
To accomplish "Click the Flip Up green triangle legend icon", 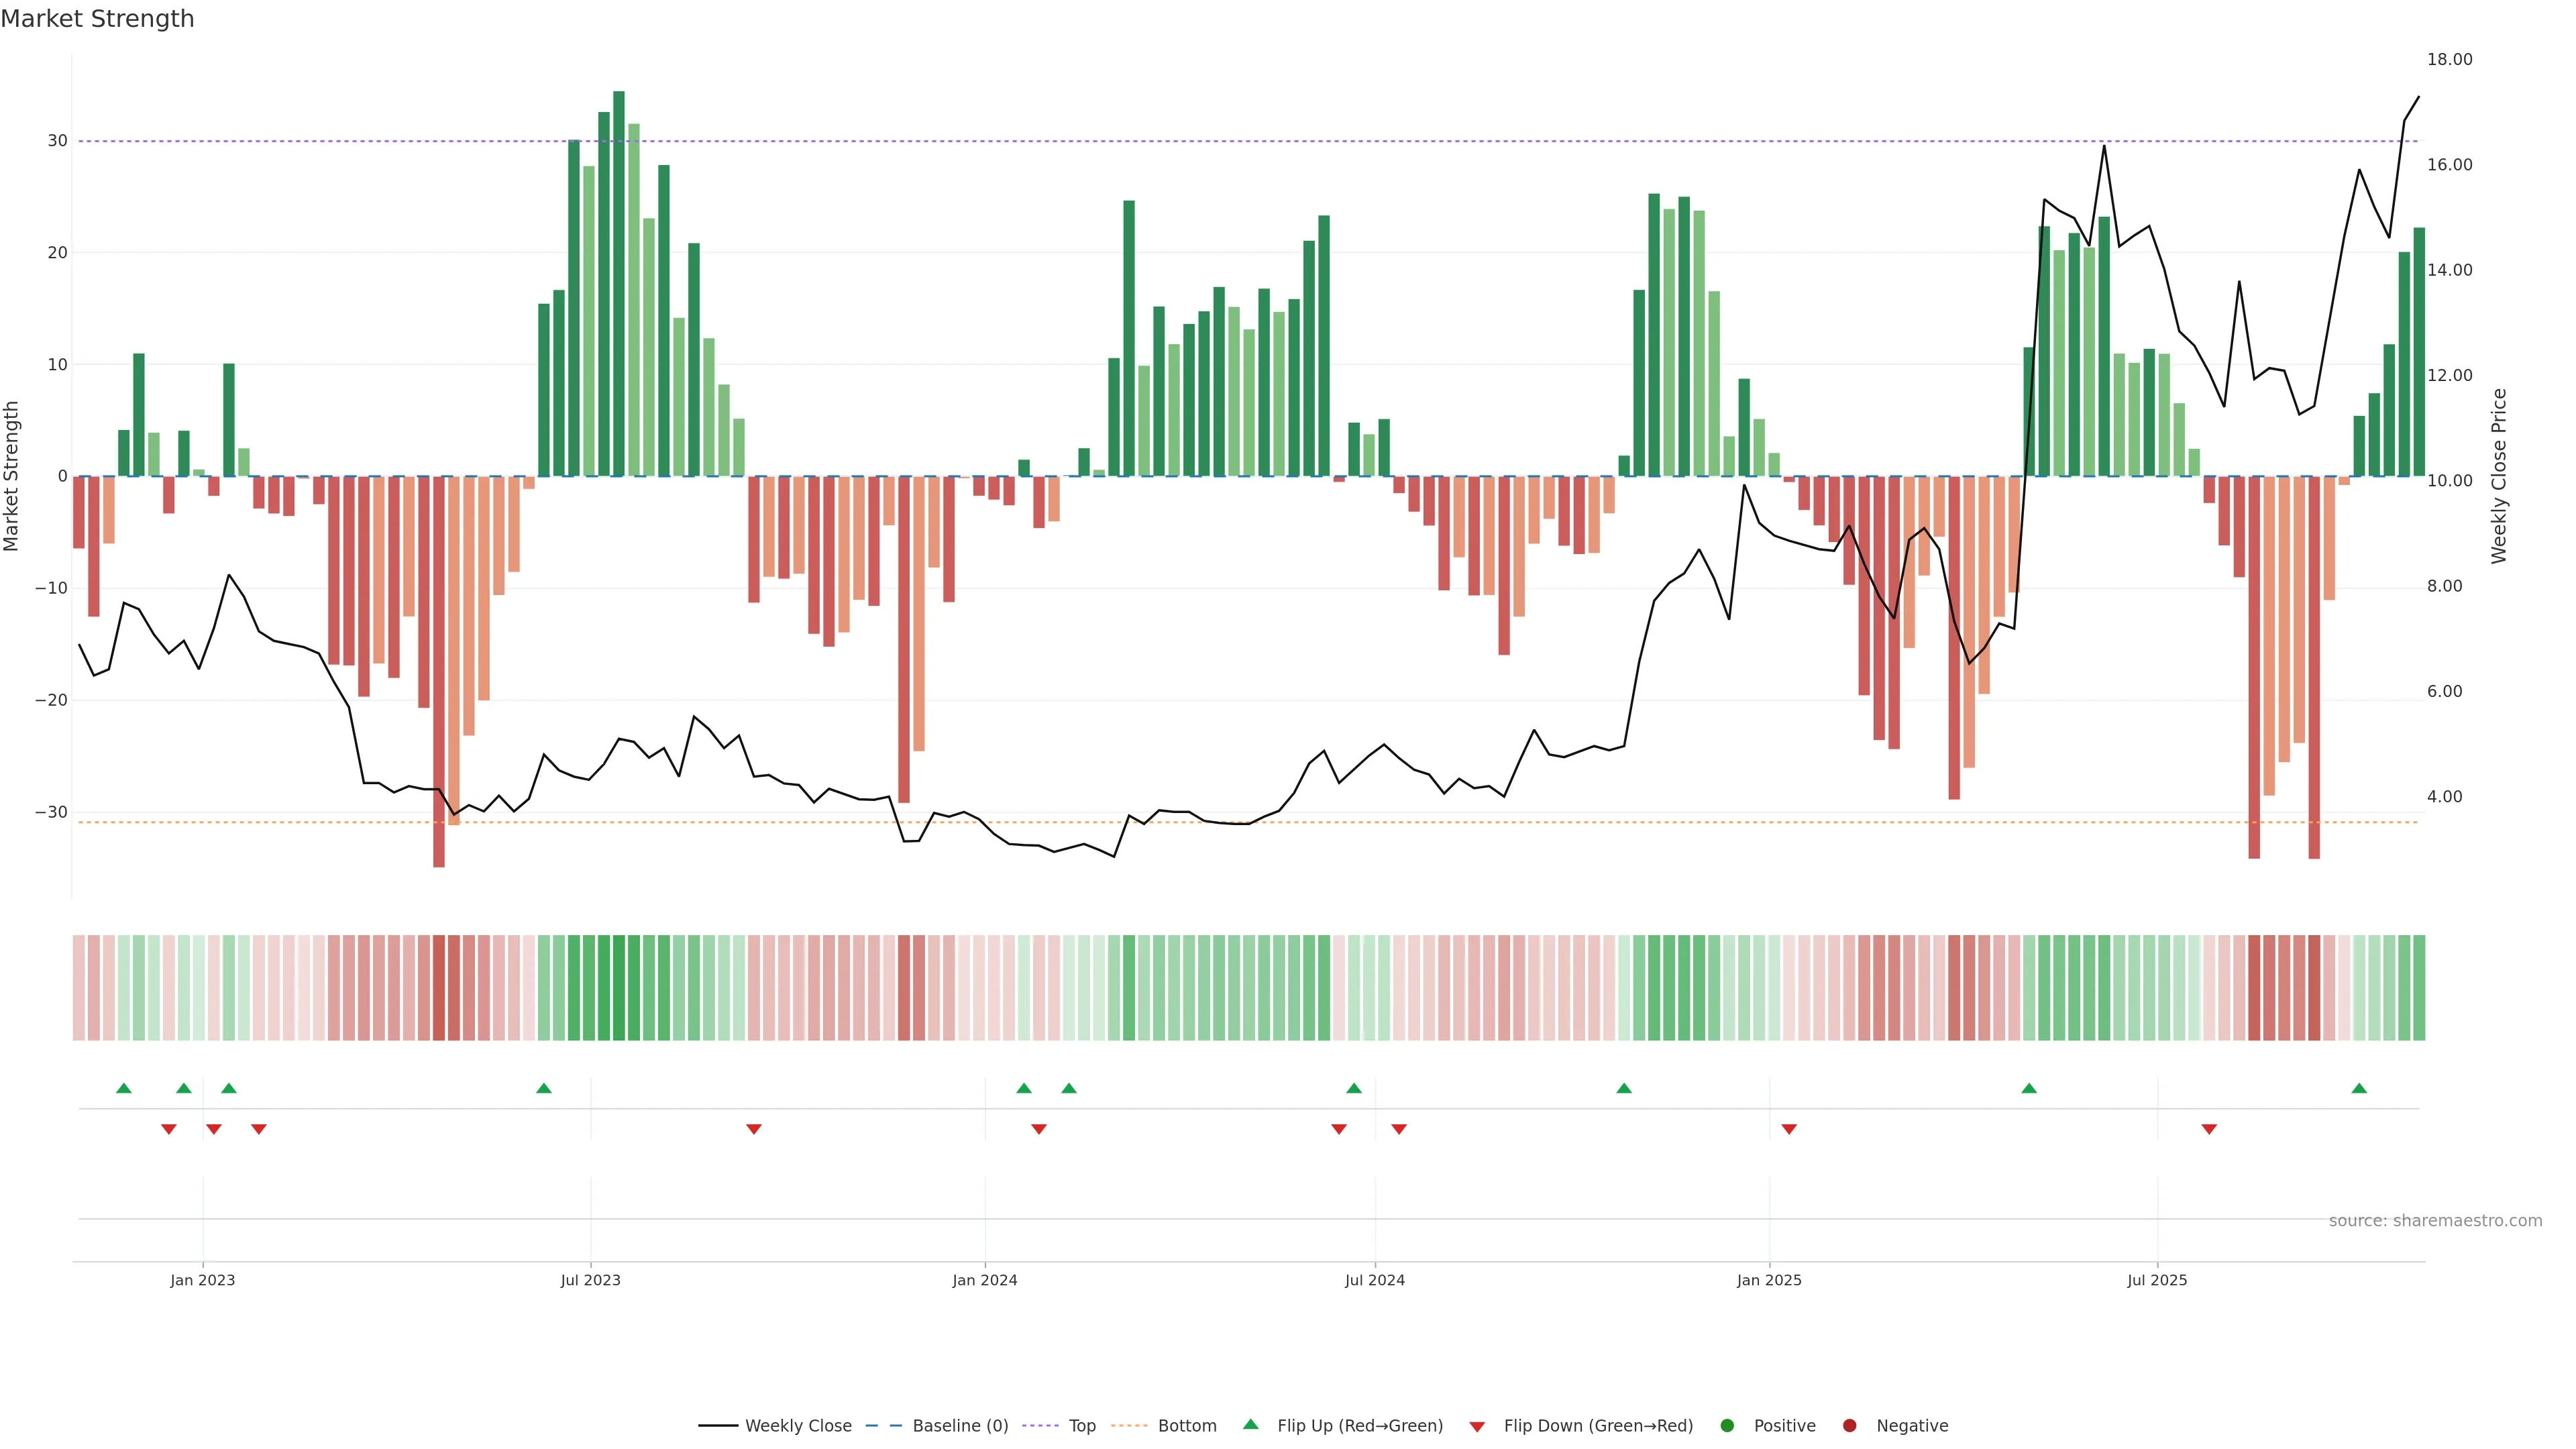I will tap(1250, 1425).
